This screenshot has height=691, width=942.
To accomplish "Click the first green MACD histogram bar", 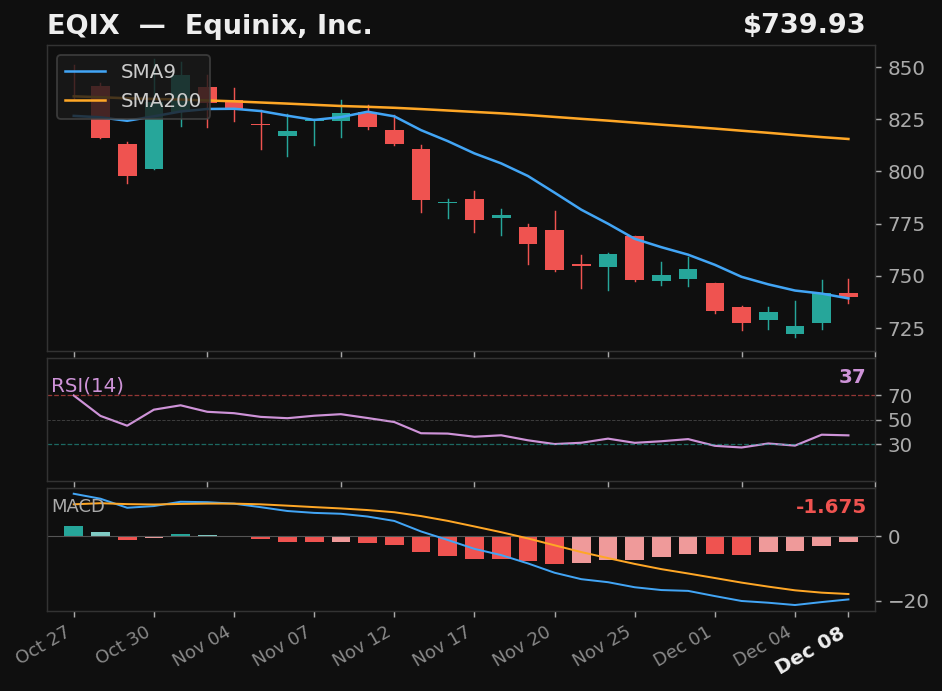I will [x=73, y=531].
